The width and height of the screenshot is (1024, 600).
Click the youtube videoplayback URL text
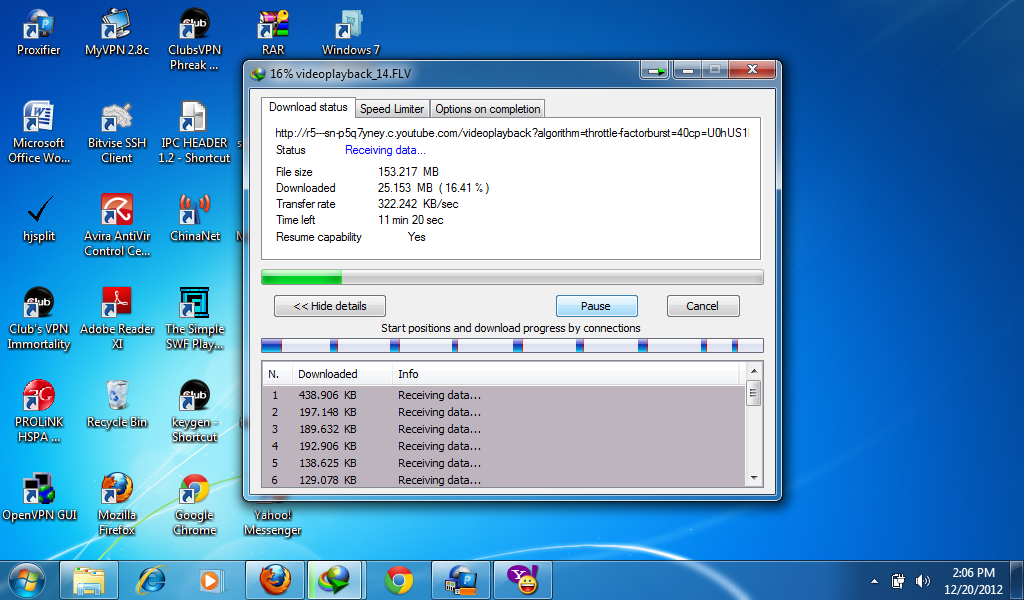click(511, 133)
